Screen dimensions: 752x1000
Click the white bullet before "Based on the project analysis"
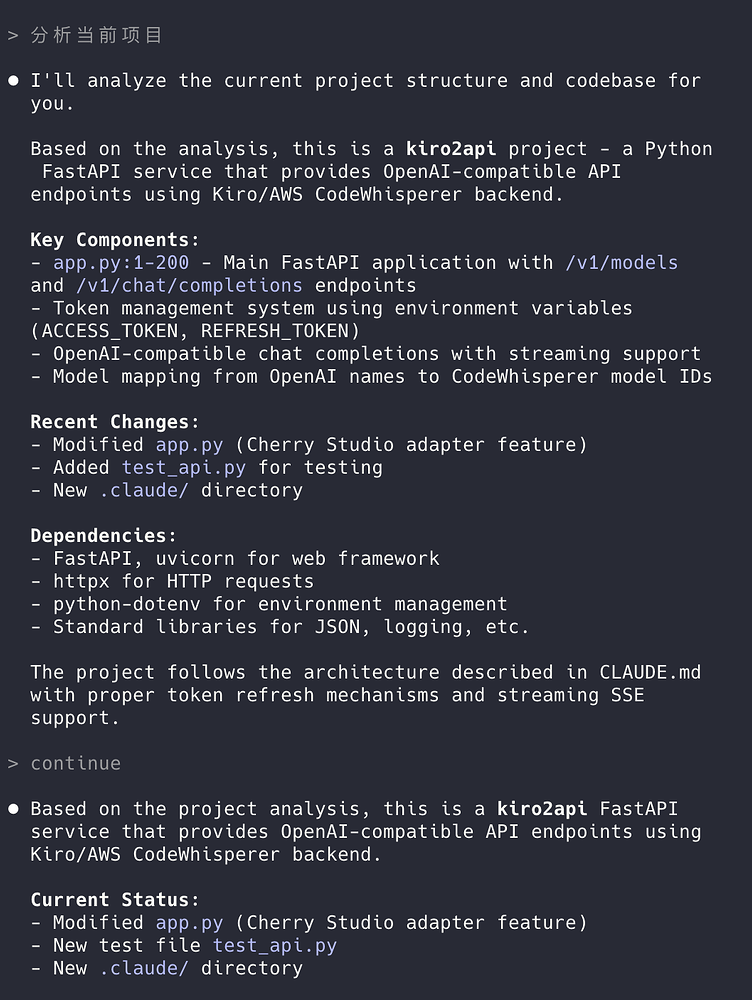(x=13, y=809)
